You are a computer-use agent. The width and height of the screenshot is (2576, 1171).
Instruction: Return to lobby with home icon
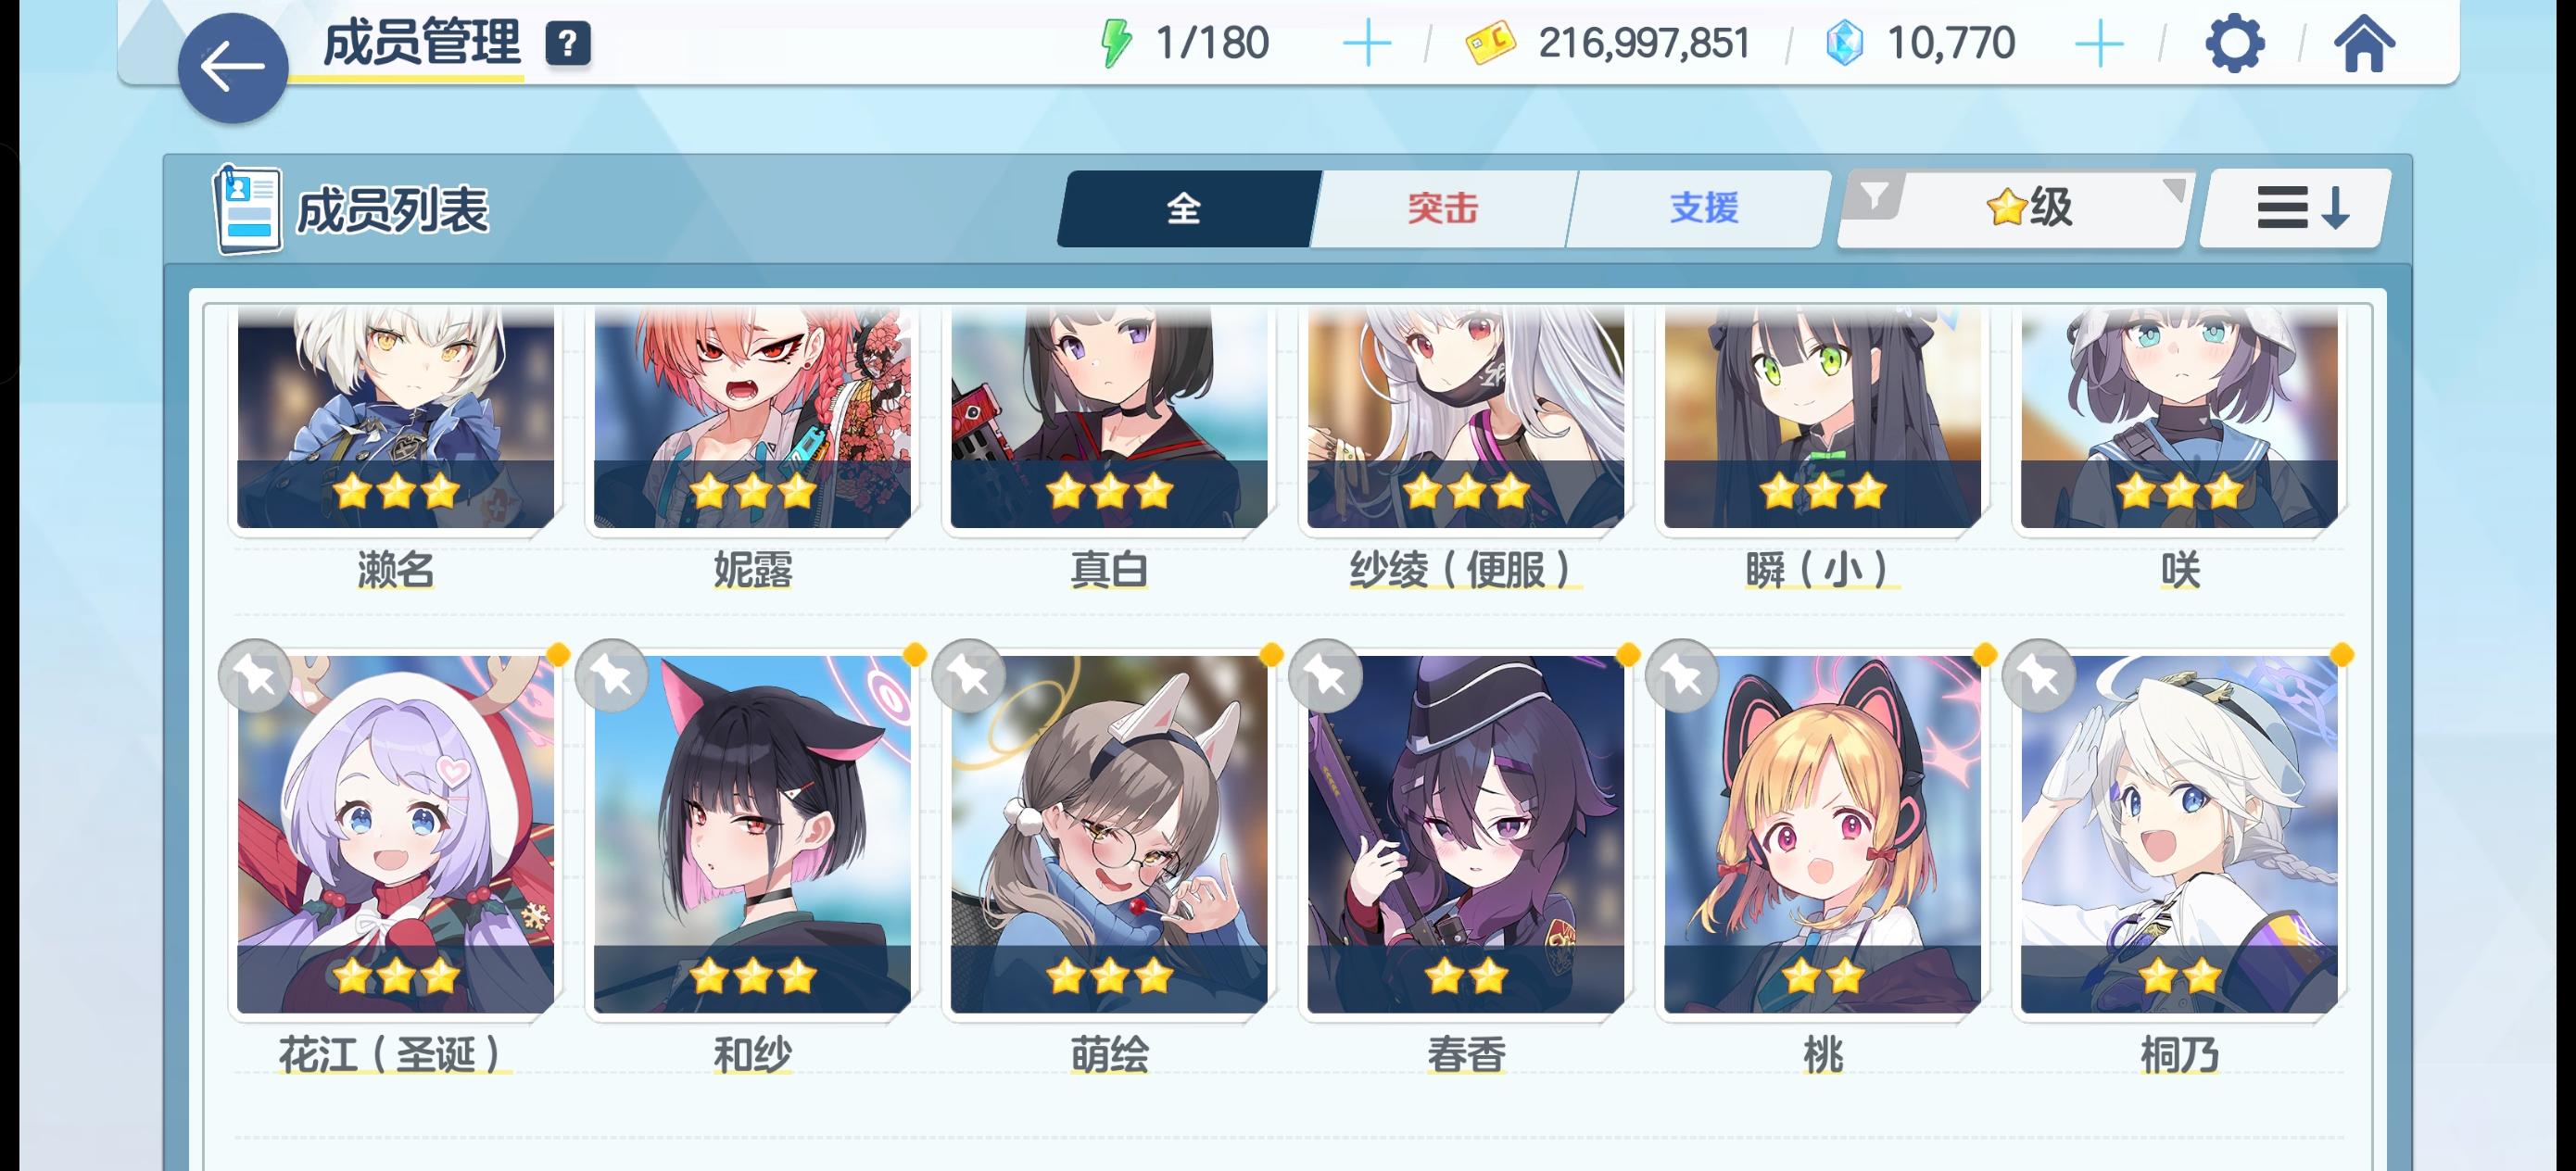pos(2364,43)
